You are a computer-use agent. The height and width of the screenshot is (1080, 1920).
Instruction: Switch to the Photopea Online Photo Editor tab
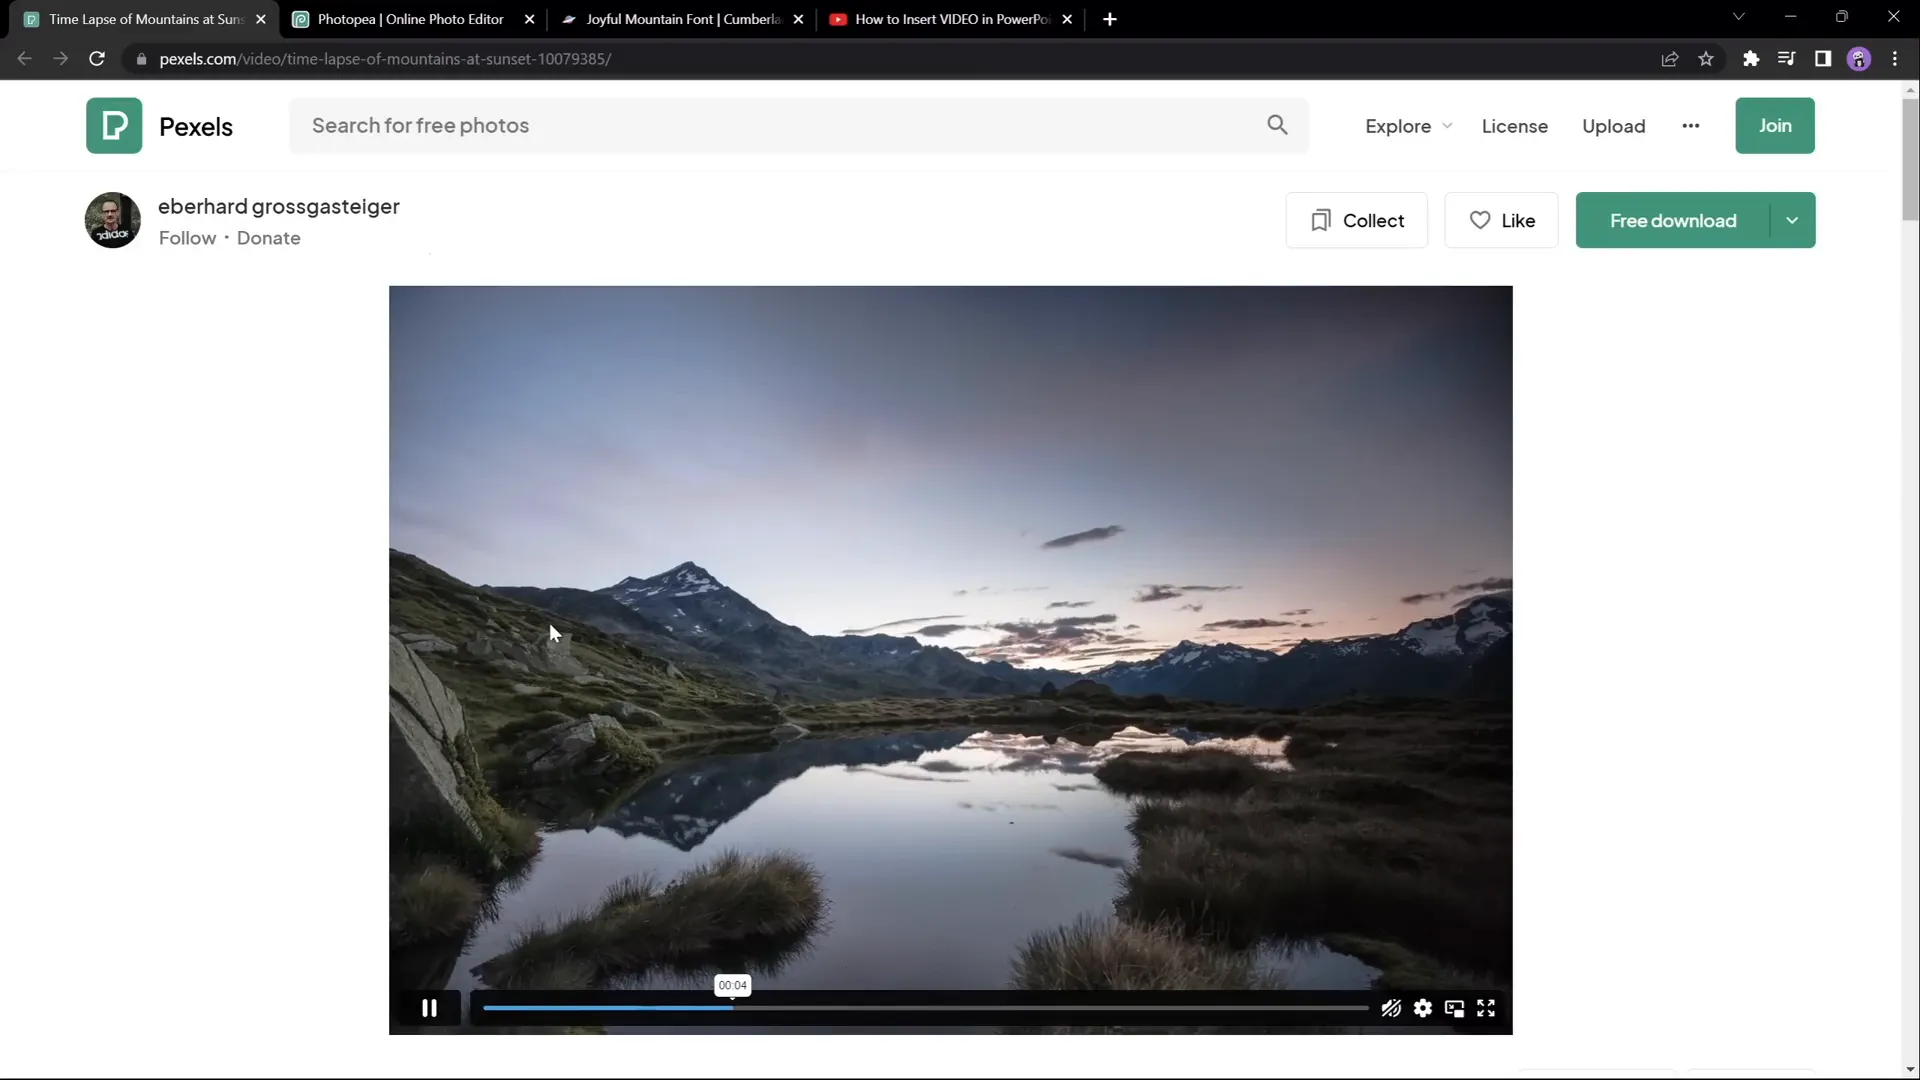click(400, 19)
